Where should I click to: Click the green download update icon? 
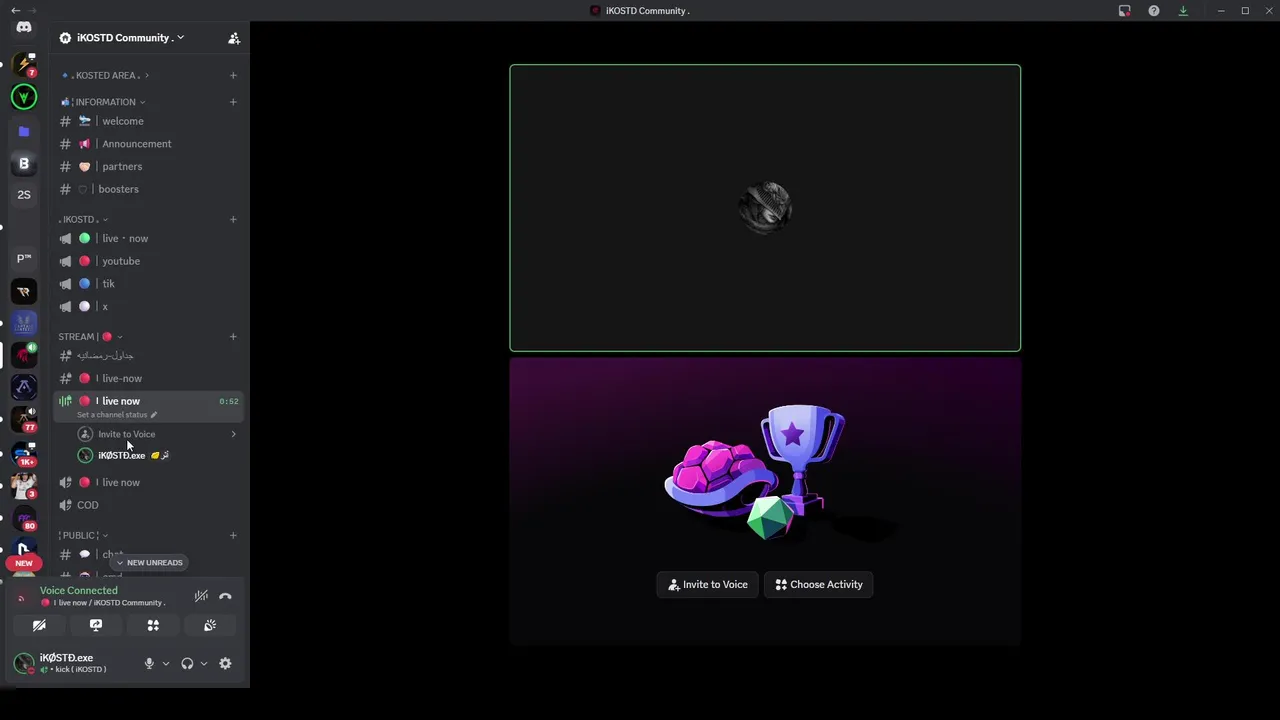[1183, 11]
